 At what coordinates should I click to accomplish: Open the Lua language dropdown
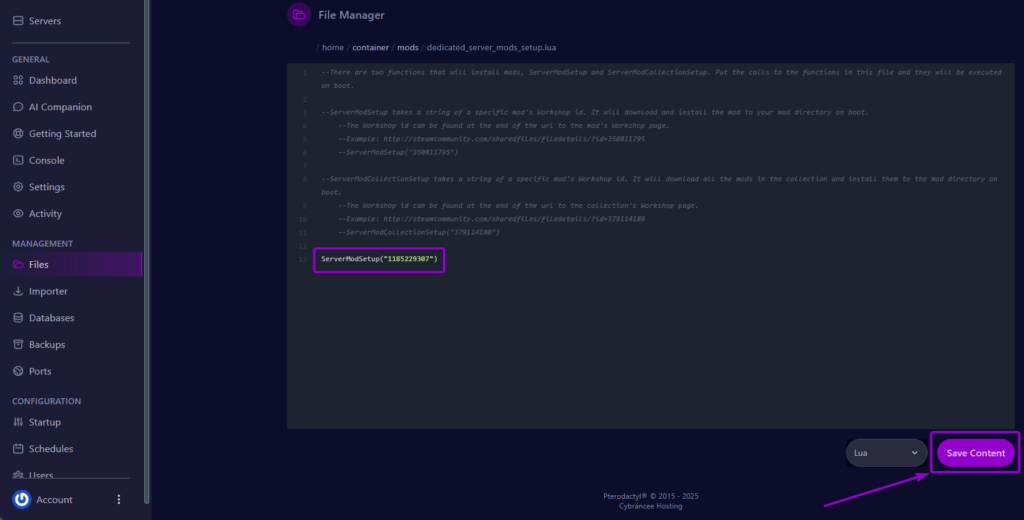886,453
